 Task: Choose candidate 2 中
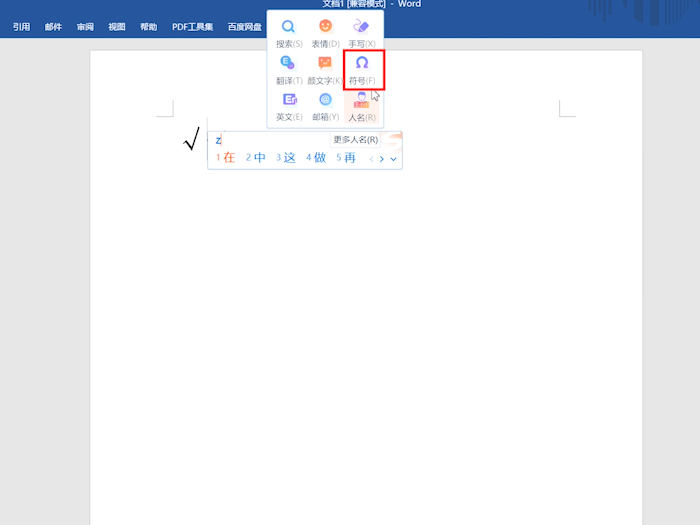click(255, 158)
